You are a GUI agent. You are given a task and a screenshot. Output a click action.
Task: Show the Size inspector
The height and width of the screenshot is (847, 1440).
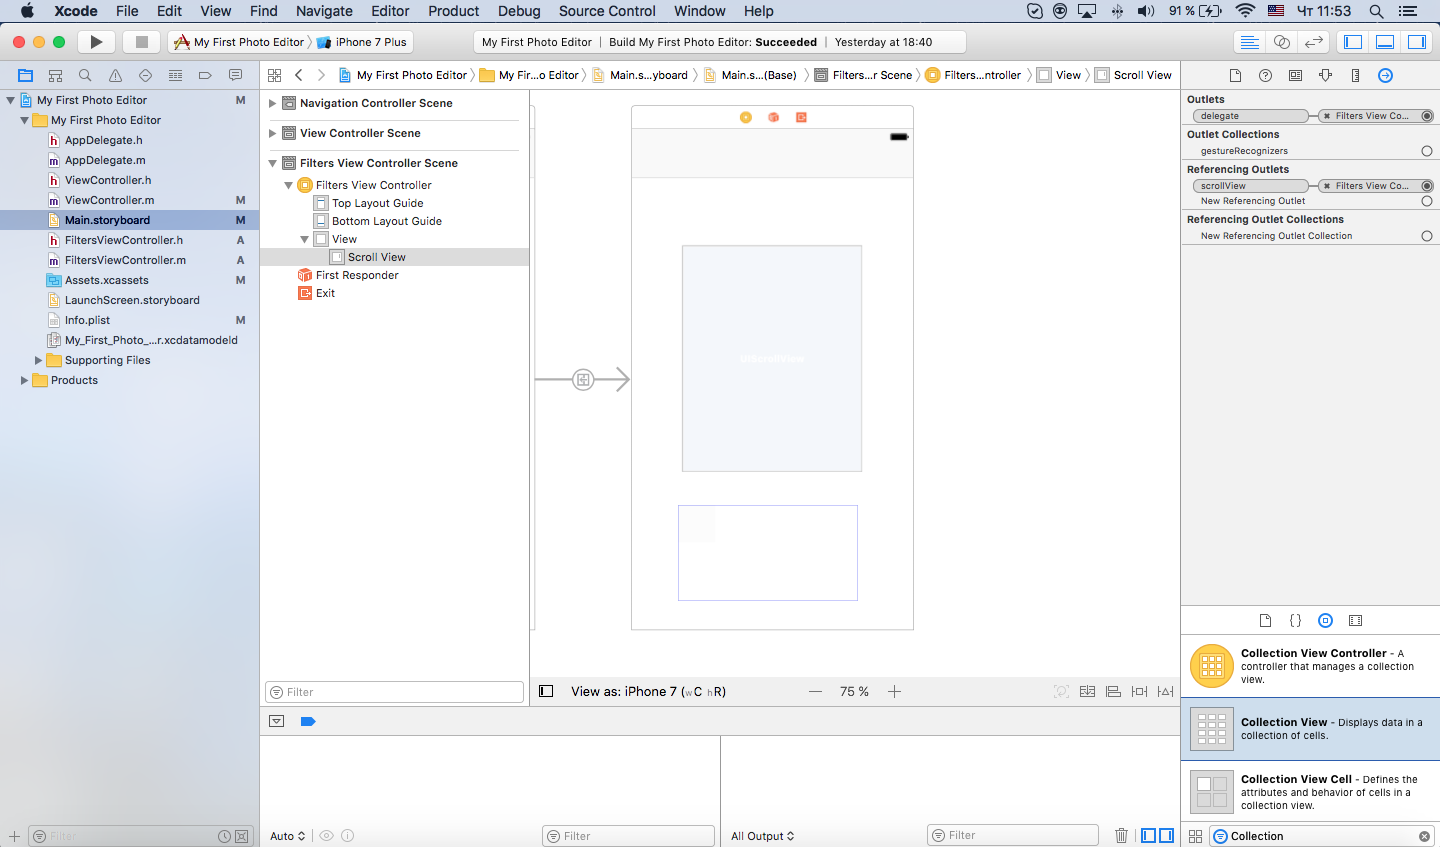point(1355,75)
